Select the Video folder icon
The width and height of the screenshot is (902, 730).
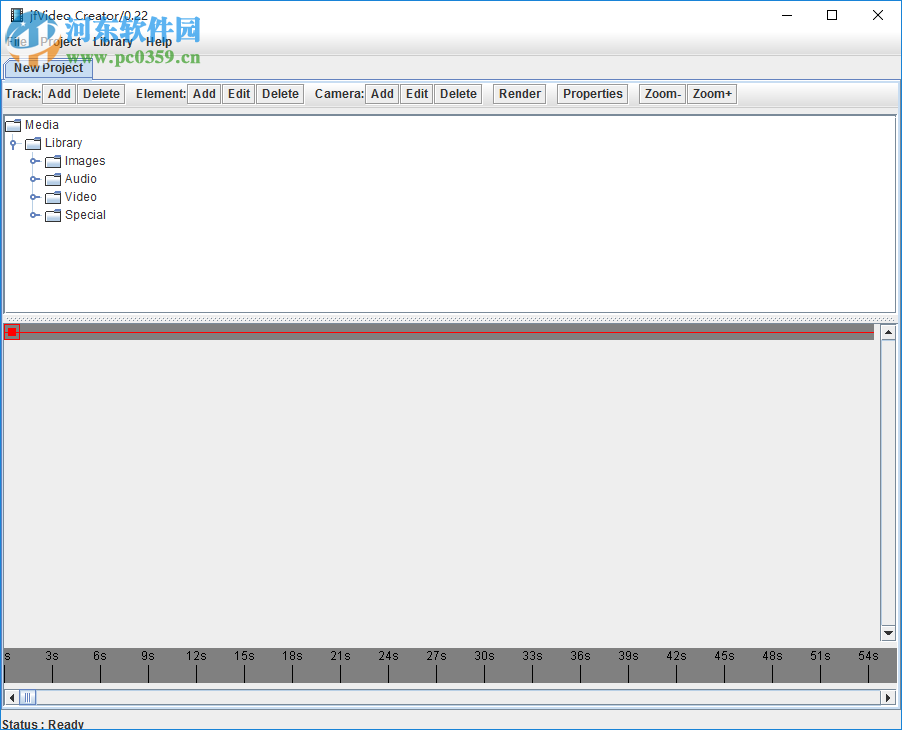point(53,196)
